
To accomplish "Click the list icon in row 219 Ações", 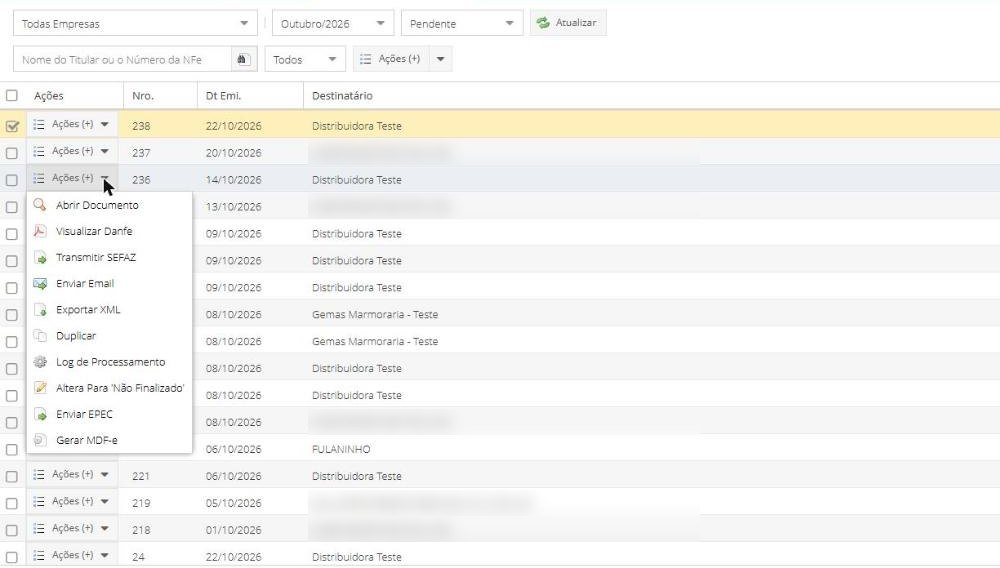I will click(39, 501).
